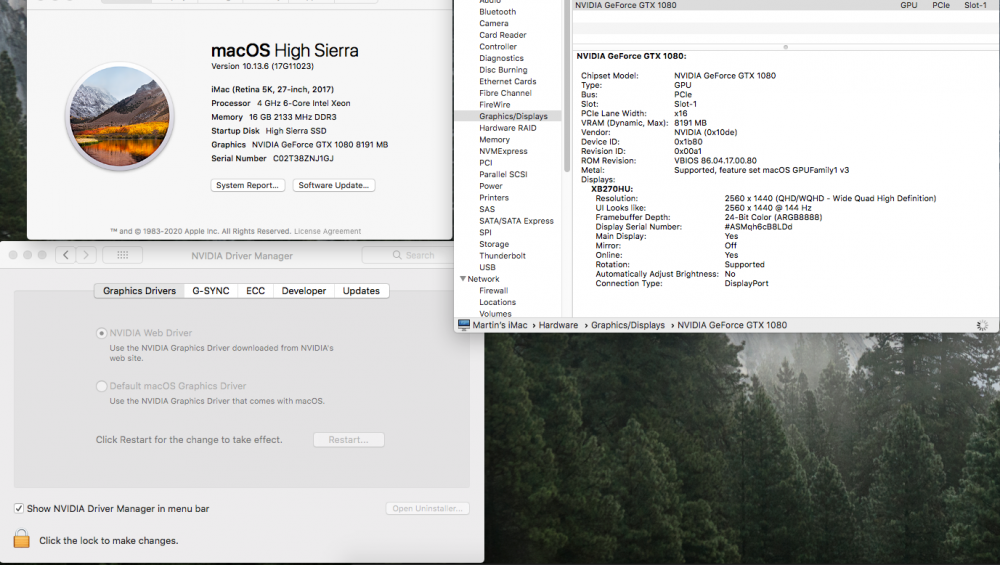Open the ECC tab
The height and width of the screenshot is (565, 1000).
pos(256,291)
